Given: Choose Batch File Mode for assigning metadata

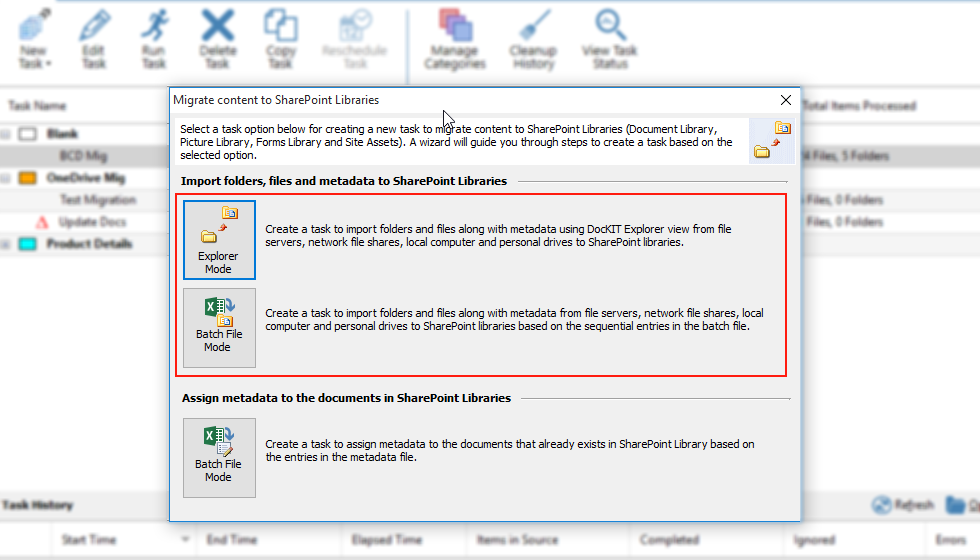Looking at the screenshot, I should point(219,458).
